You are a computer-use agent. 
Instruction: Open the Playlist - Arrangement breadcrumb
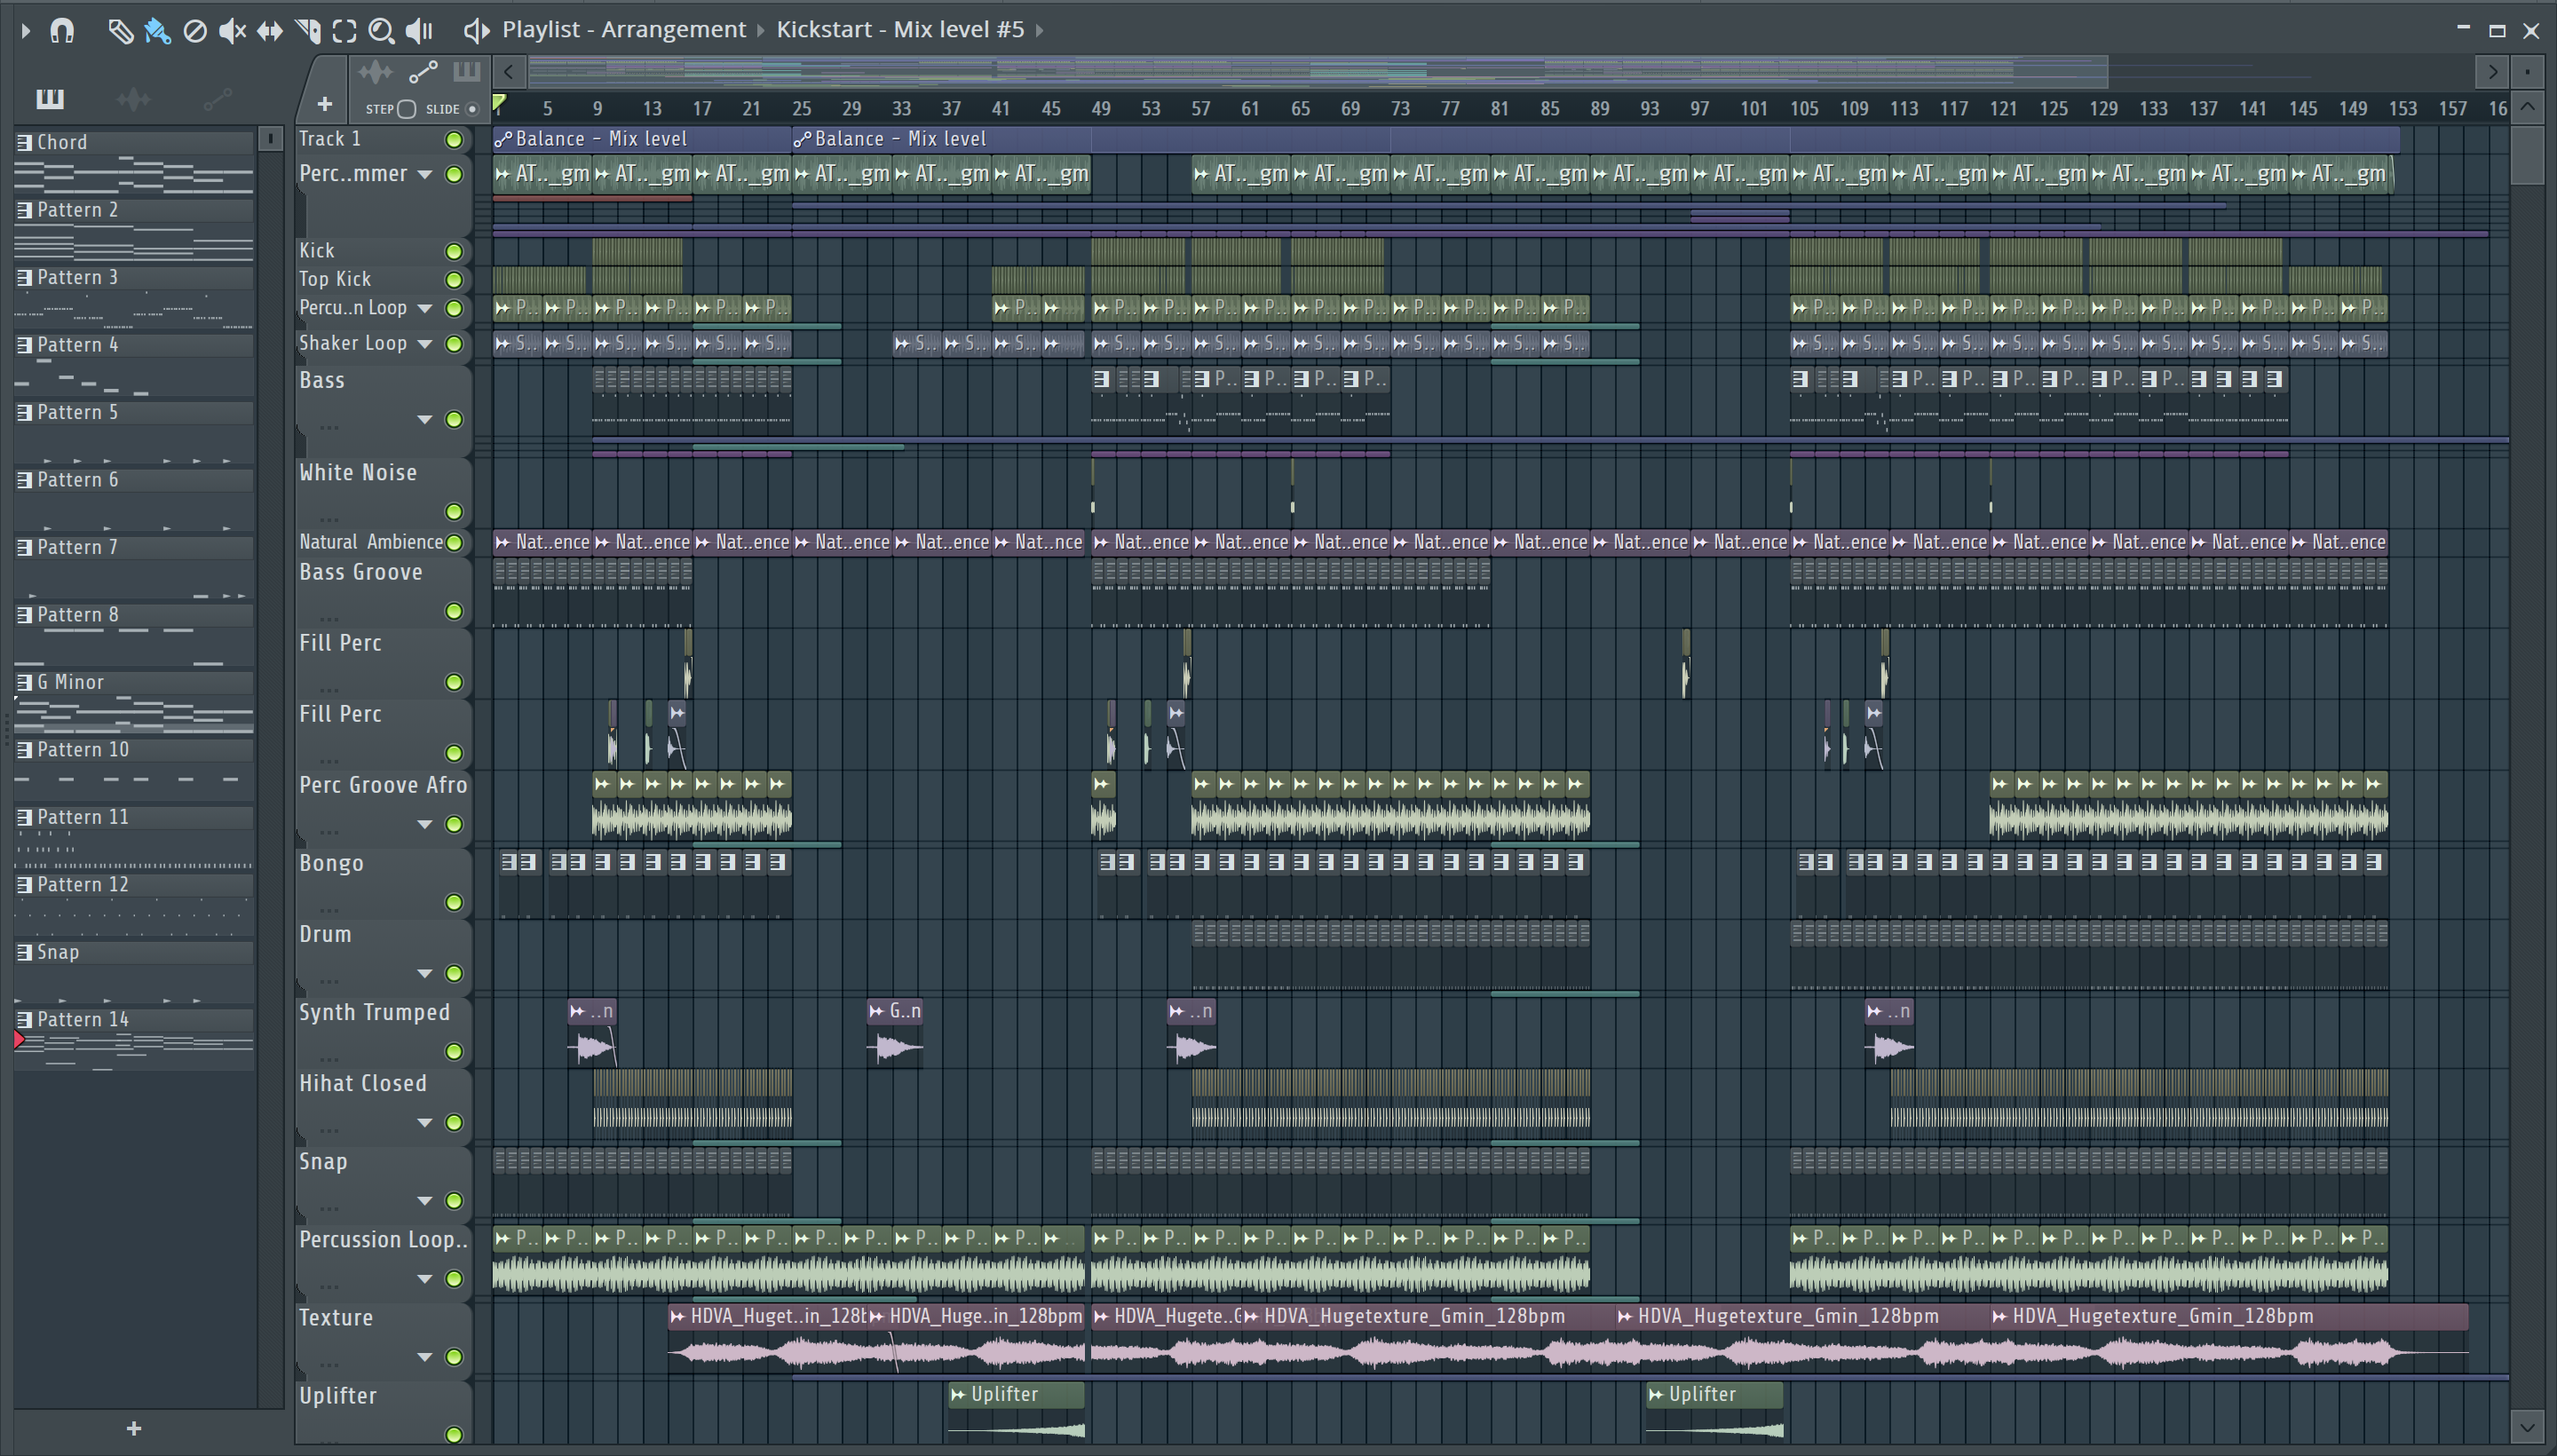click(x=624, y=30)
